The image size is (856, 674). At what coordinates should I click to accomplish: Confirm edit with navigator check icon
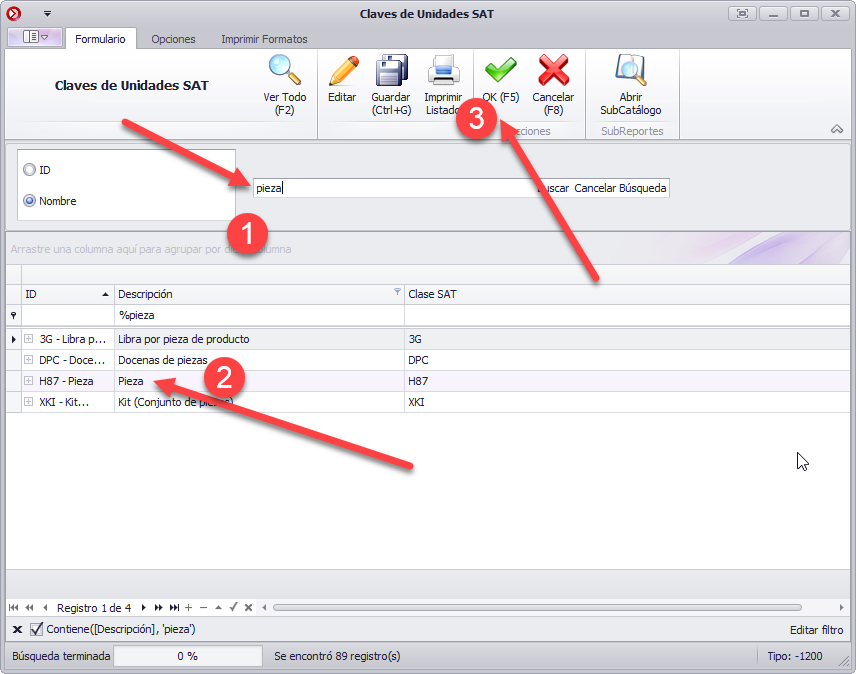234,607
